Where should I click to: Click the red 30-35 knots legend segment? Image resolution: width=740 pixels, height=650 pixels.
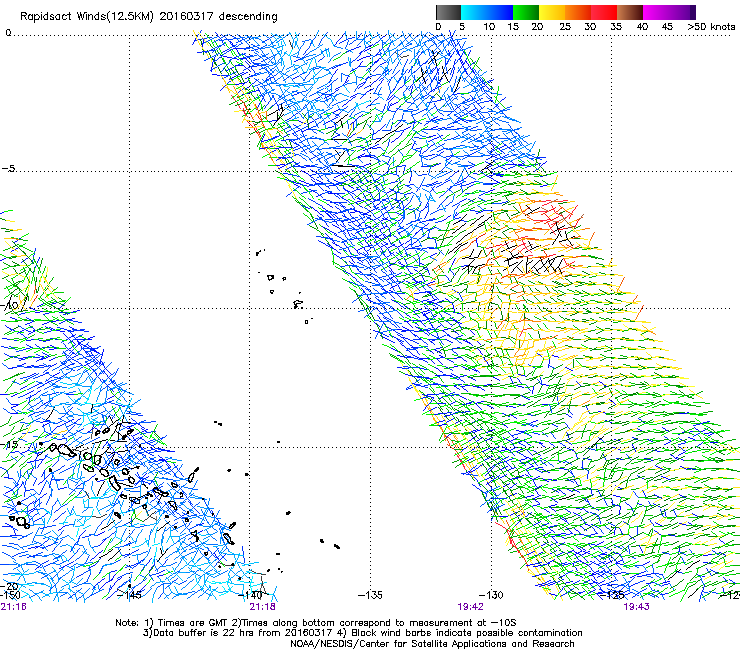[x=604, y=12]
